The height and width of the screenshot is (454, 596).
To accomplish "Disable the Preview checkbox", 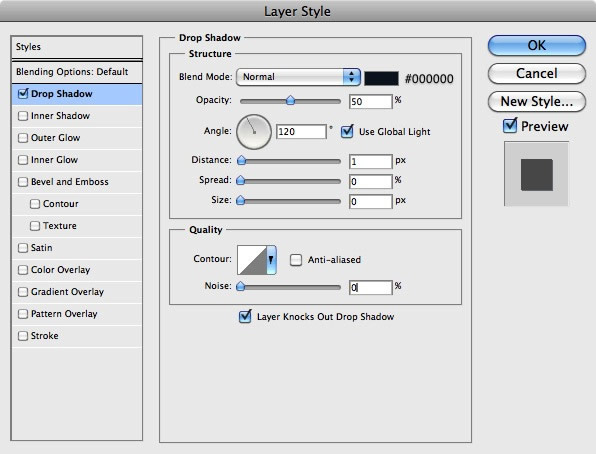I will (x=510, y=126).
